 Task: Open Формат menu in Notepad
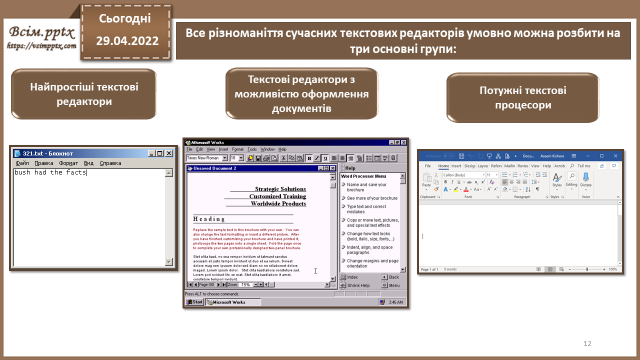click(68, 163)
